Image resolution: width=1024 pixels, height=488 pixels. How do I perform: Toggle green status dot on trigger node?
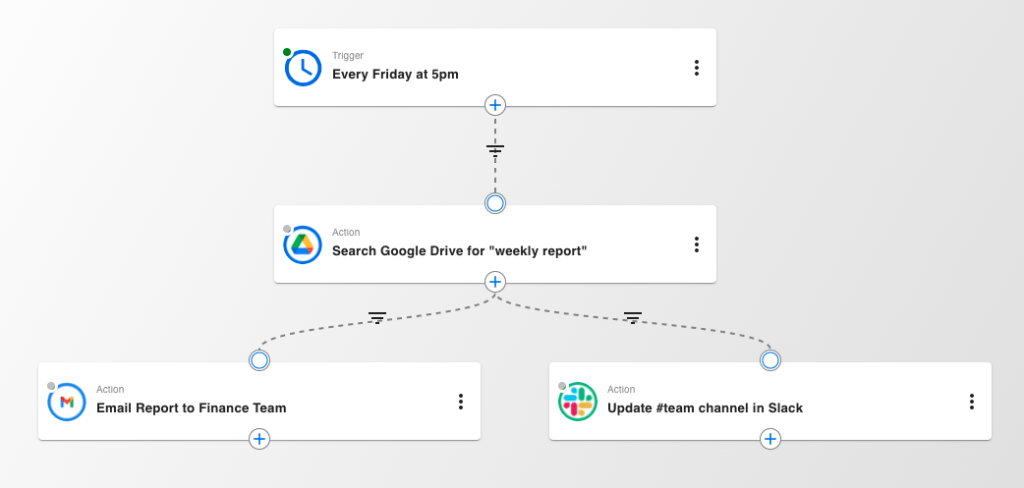287,52
